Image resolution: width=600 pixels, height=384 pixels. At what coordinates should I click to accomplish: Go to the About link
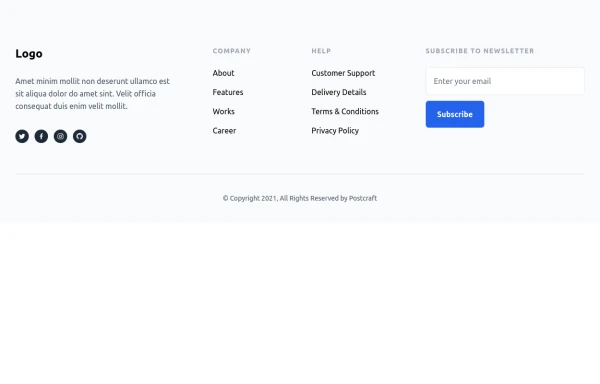tap(223, 73)
